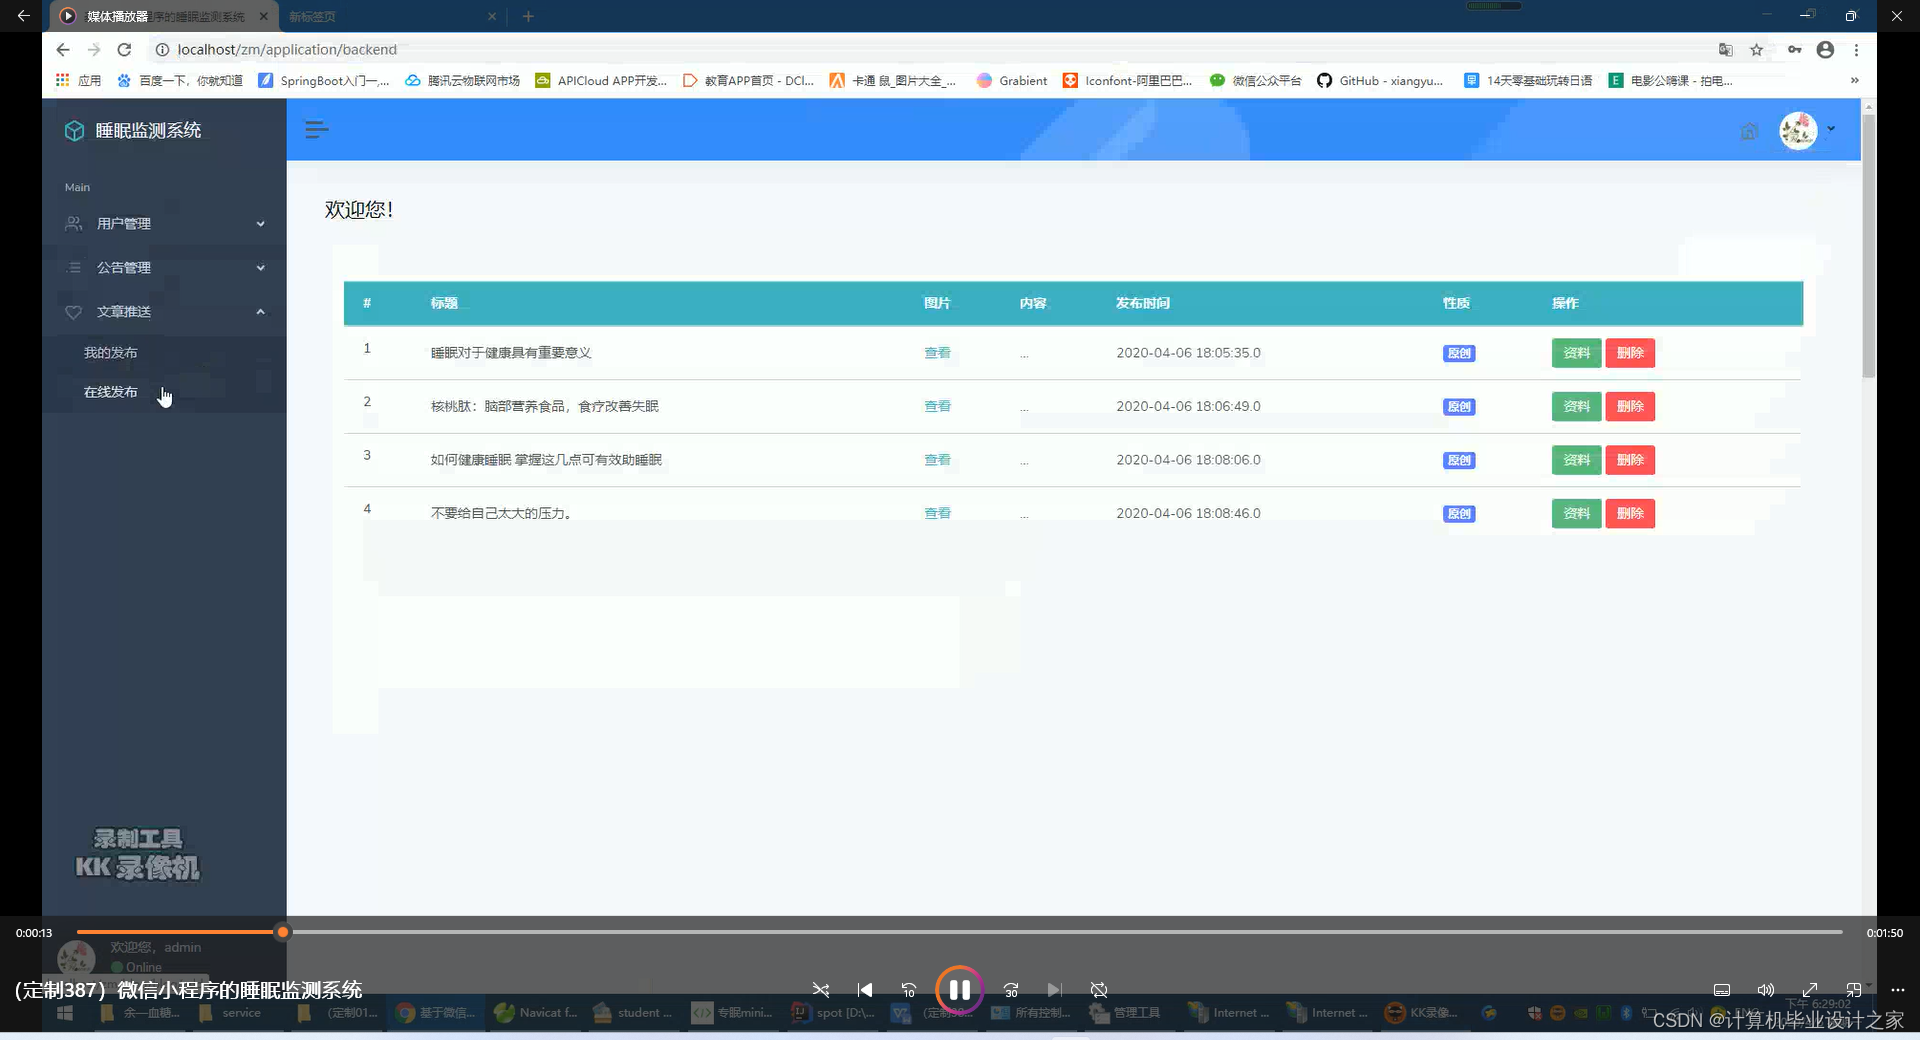Open browser three-dot menu

(x=1856, y=50)
